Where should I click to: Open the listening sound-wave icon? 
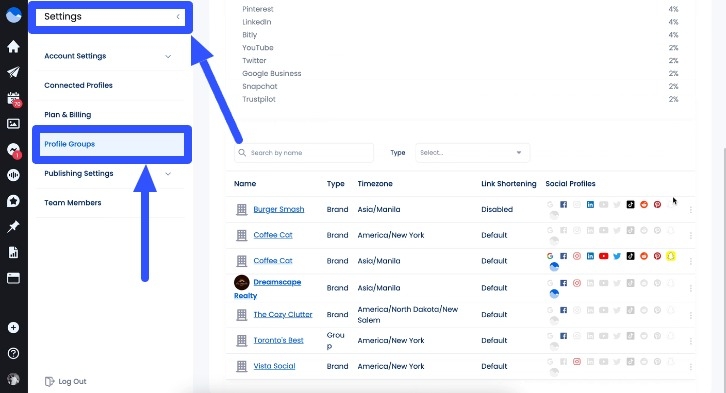[x=13, y=175]
